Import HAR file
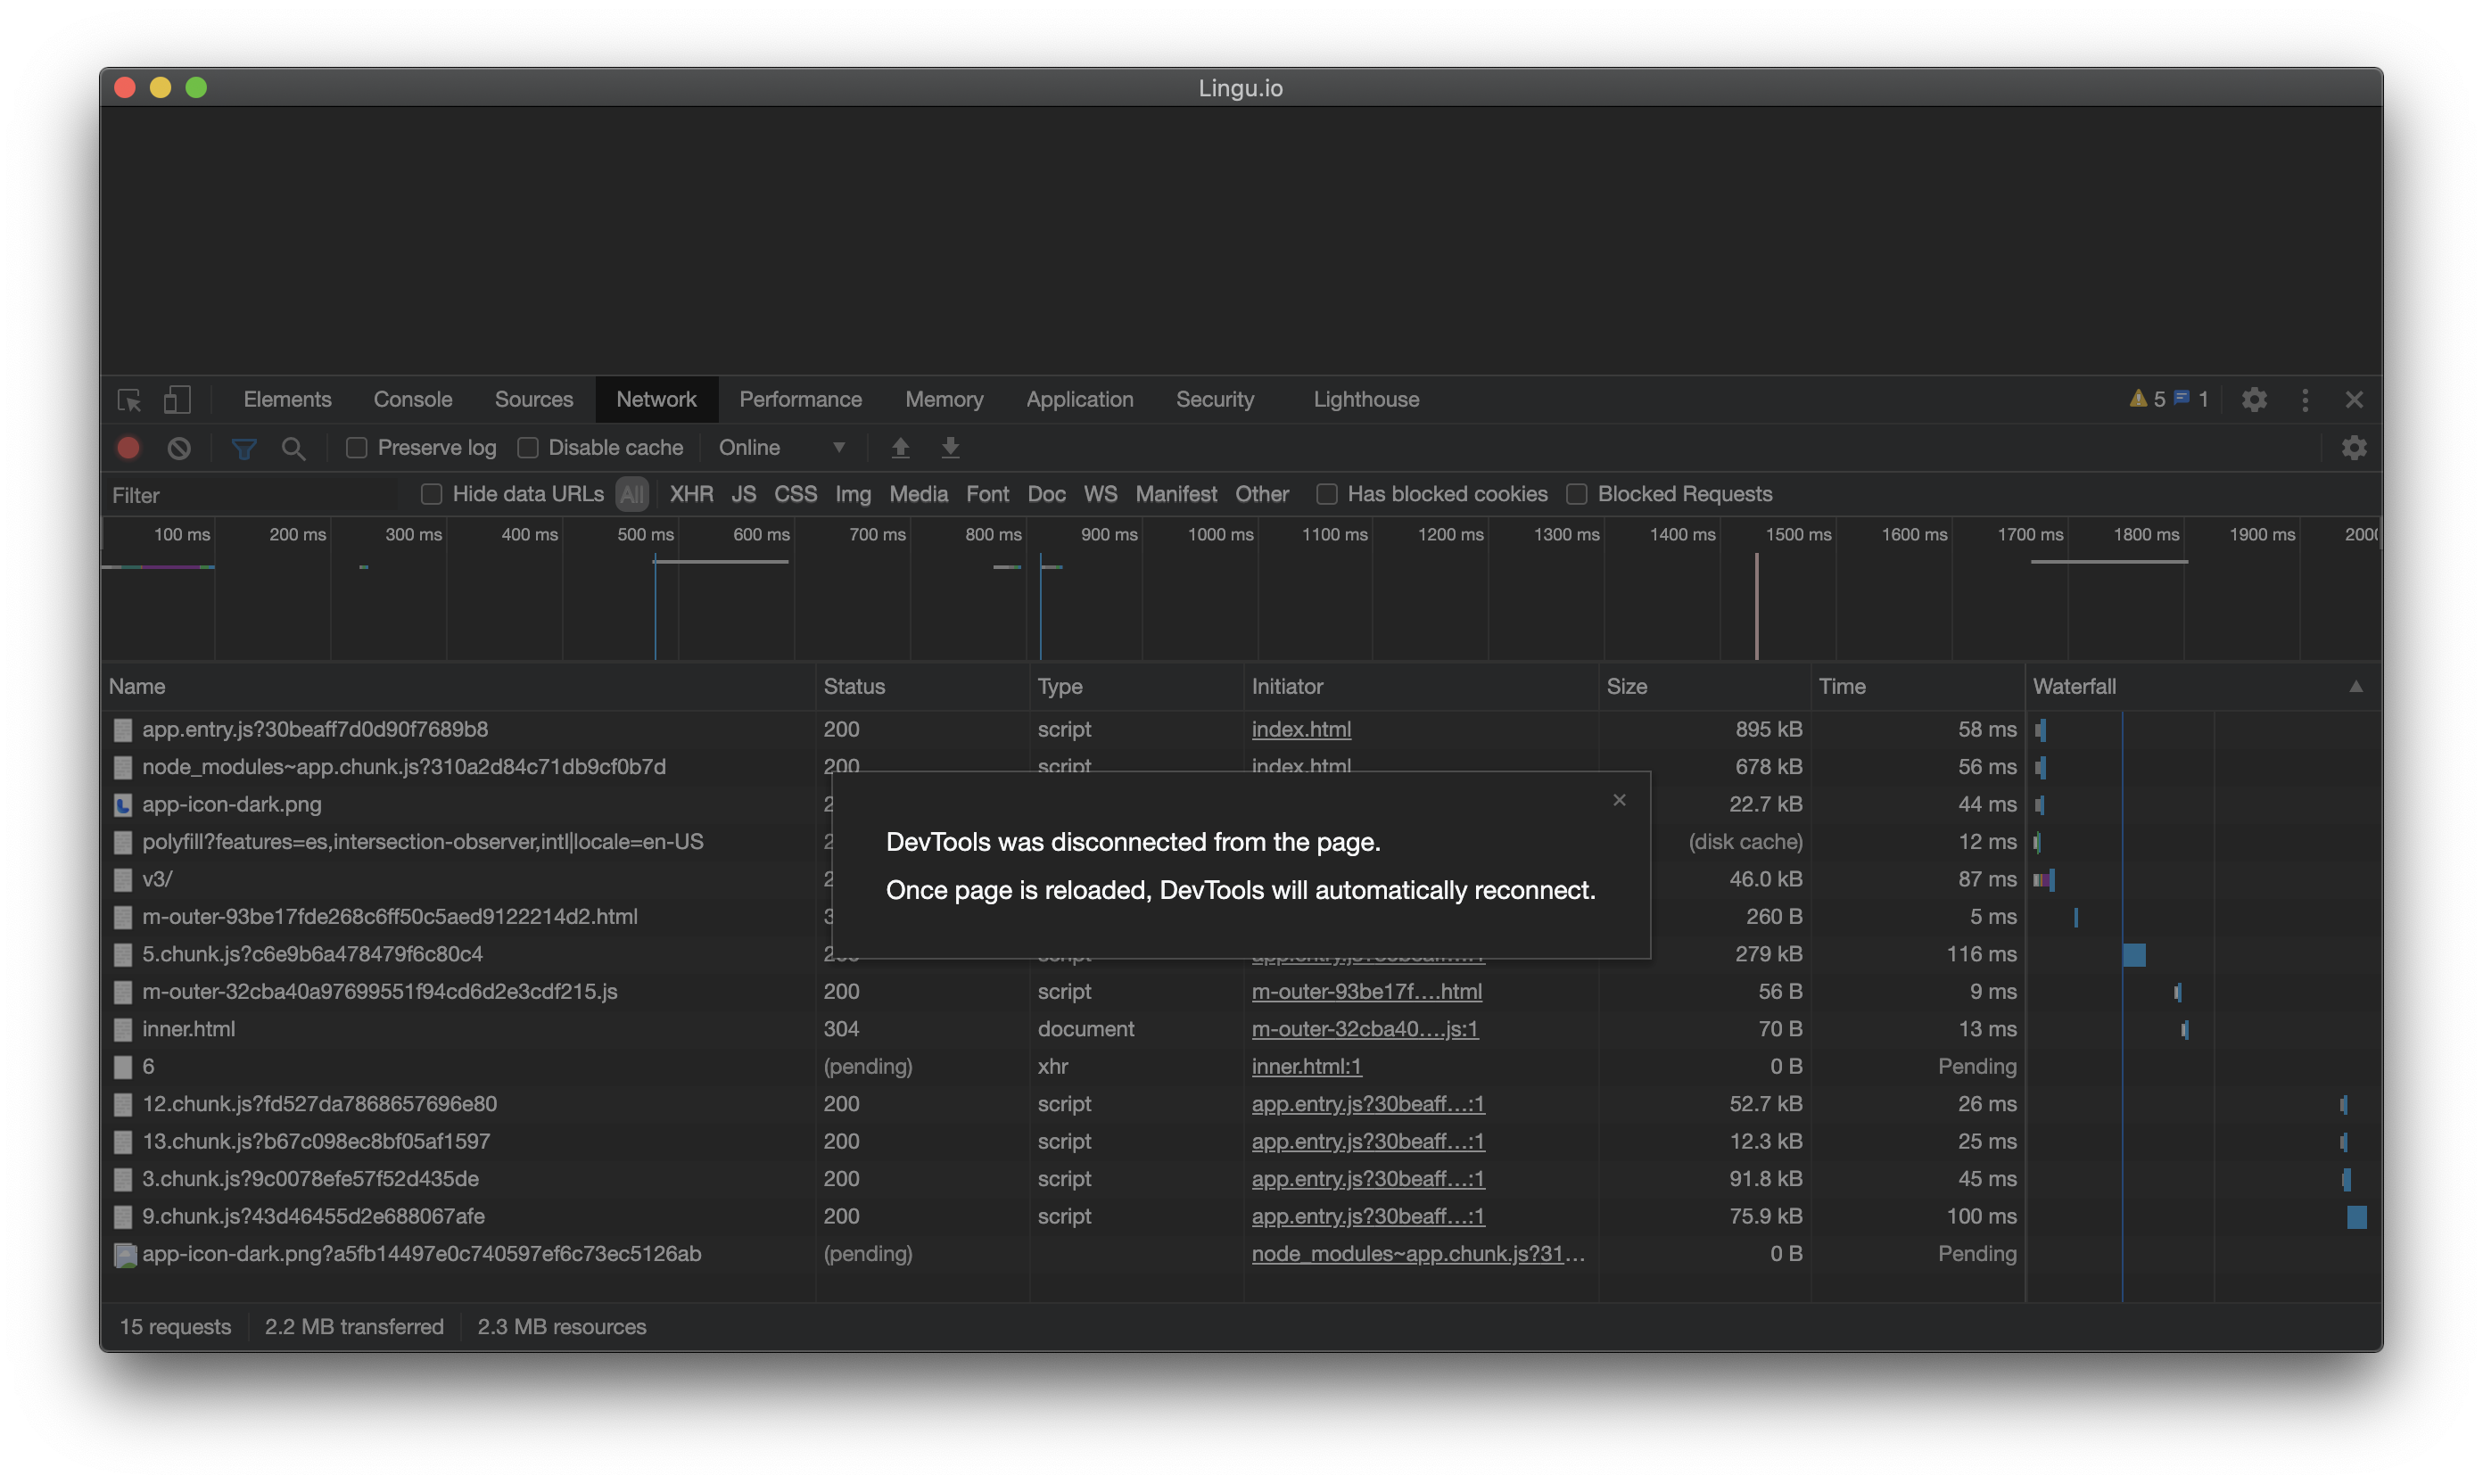 tap(899, 447)
